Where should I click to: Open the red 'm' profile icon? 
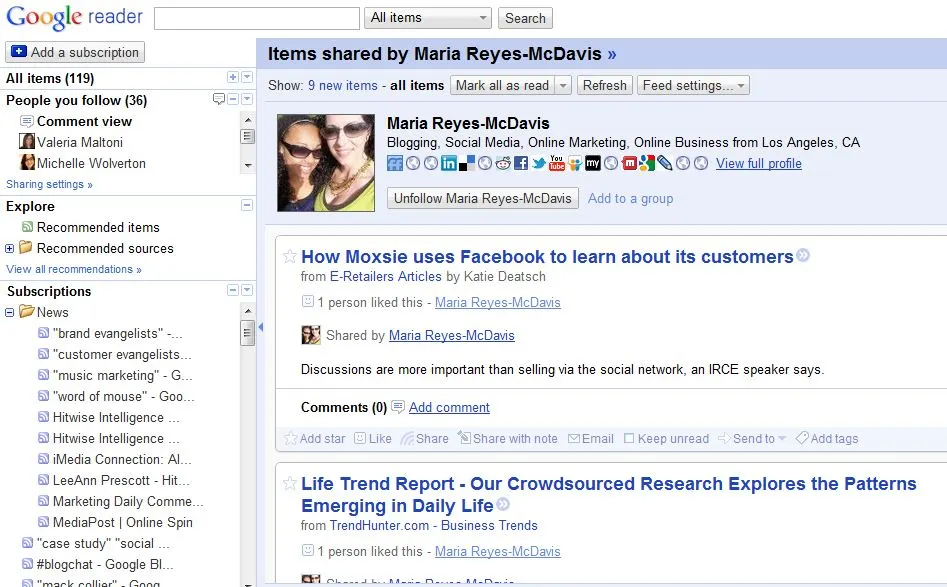tap(629, 163)
